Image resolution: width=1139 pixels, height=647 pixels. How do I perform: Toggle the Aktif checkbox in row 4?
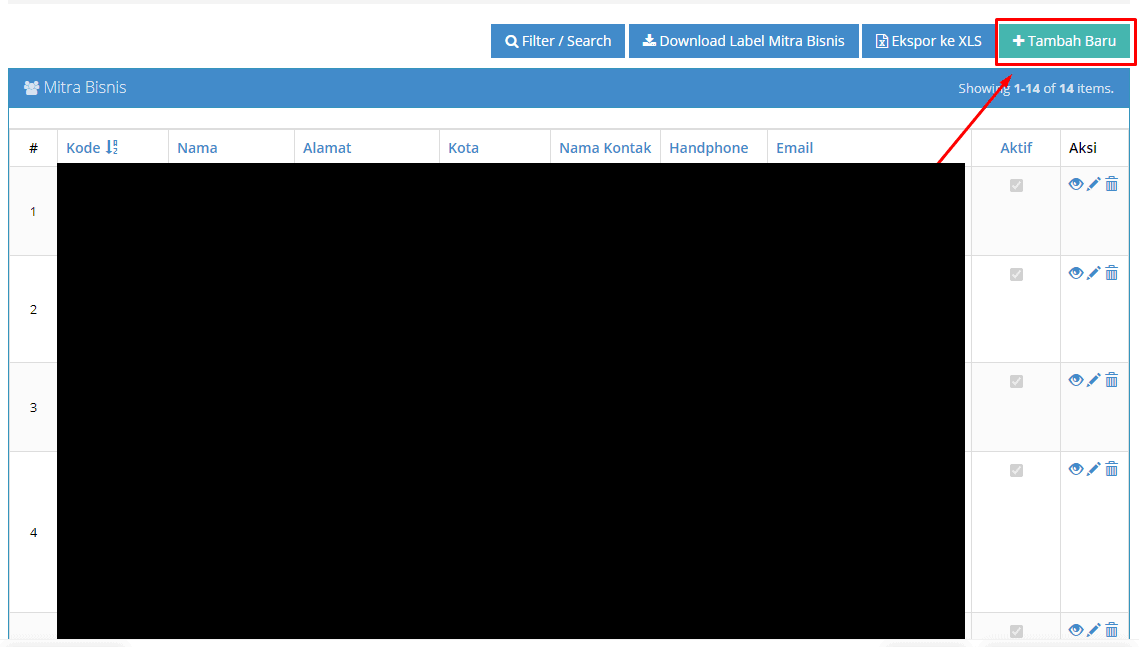click(x=1016, y=470)
